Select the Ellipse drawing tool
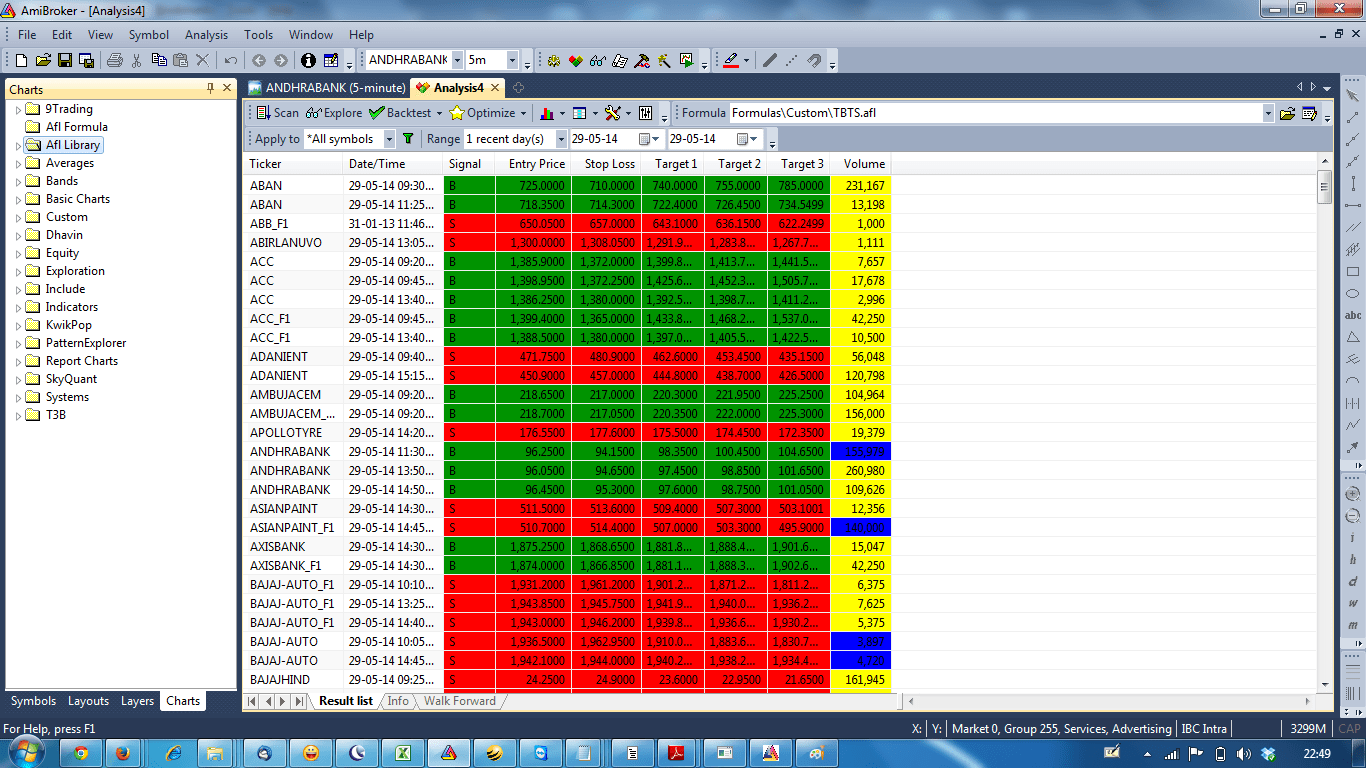Image resolution: width=1366 pixels, height=768 pixels. coord(1352,293)
